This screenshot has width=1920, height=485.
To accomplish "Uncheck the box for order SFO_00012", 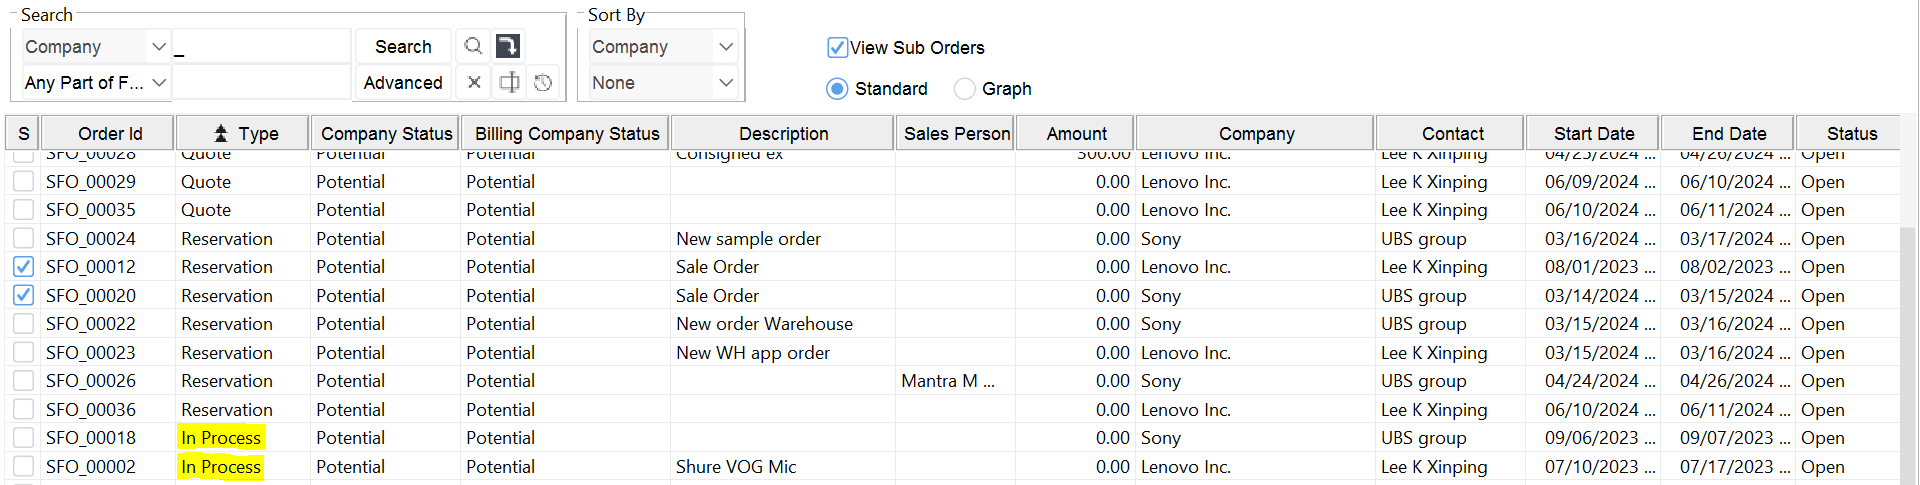I will click(x=24, y=267).
